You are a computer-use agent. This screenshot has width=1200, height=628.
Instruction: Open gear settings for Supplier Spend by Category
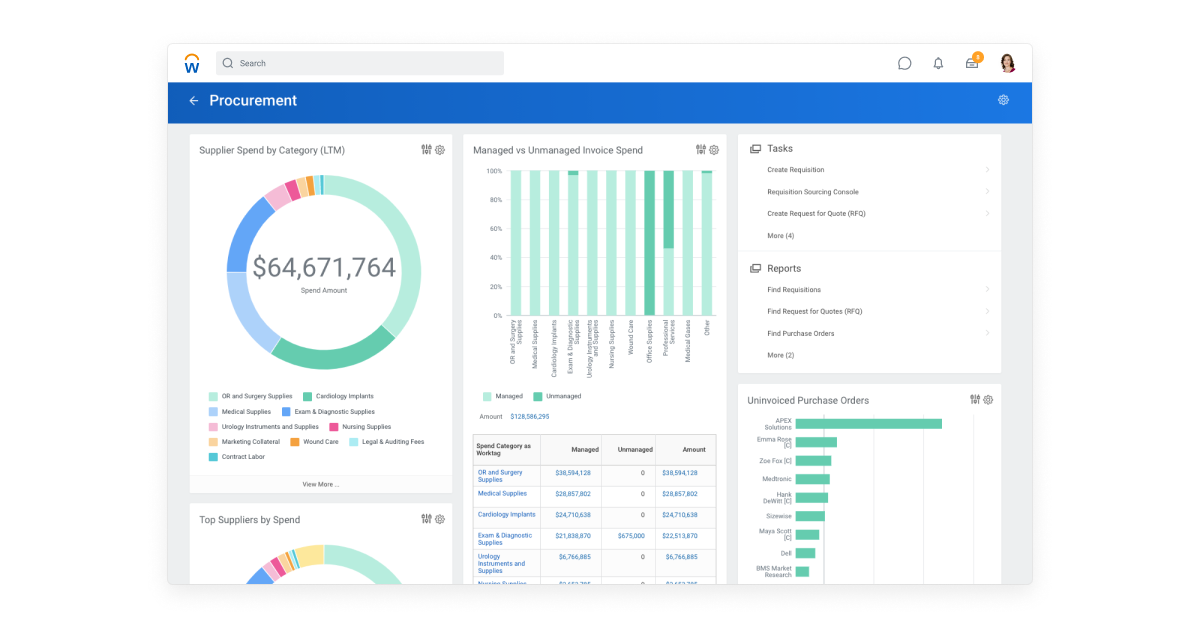439,150
